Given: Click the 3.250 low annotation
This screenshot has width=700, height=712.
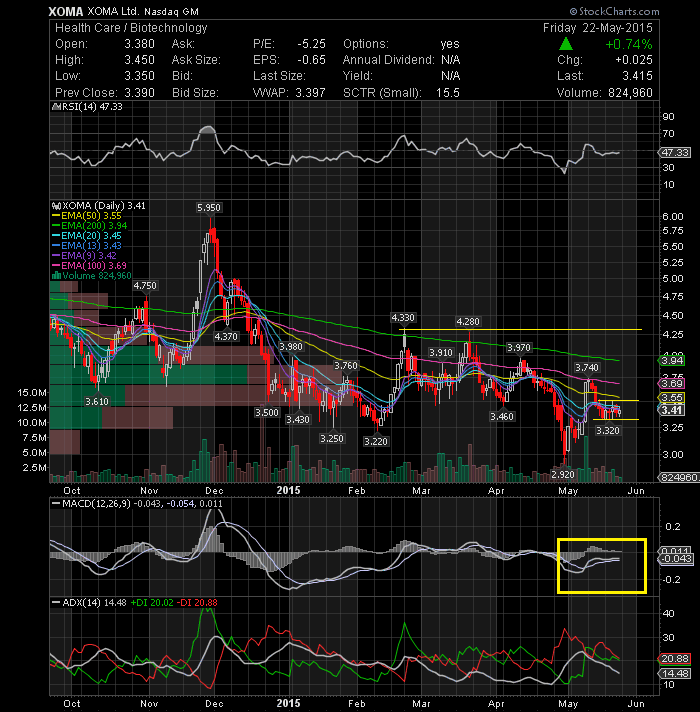Looking at the screenshot, I should (x=332, y=439).
